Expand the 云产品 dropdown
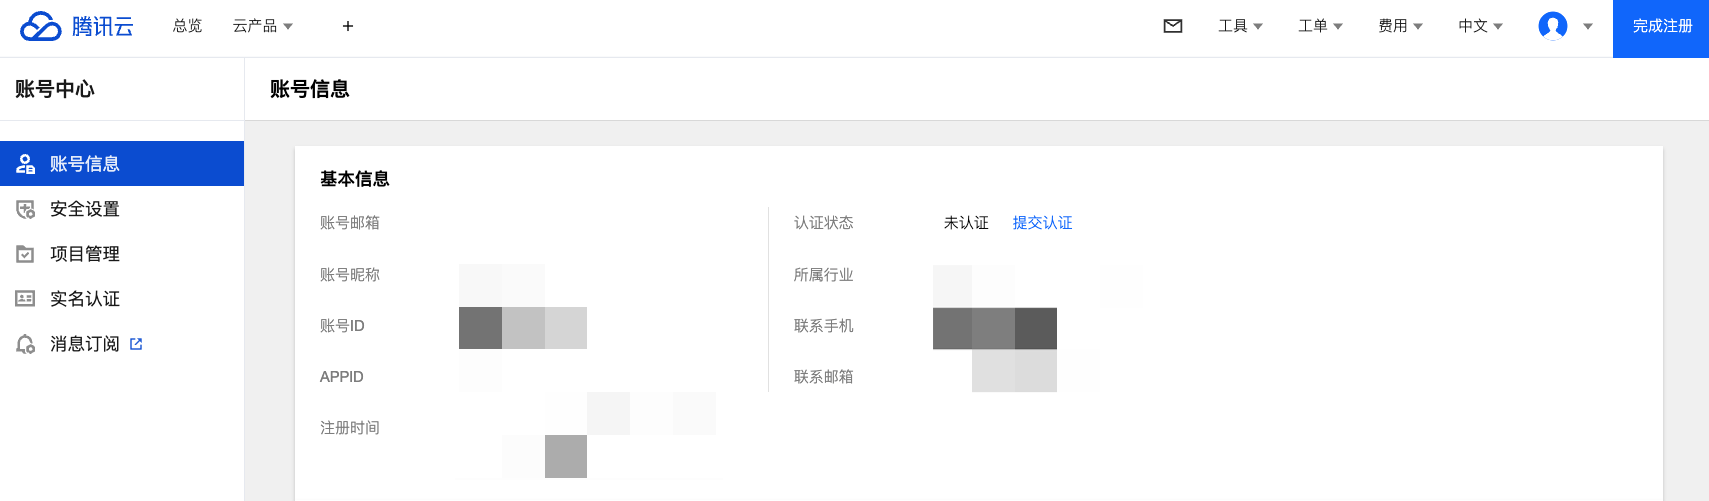Image resolution: width=1709 pixels, height=501 pixels. [x=263, y=26]
